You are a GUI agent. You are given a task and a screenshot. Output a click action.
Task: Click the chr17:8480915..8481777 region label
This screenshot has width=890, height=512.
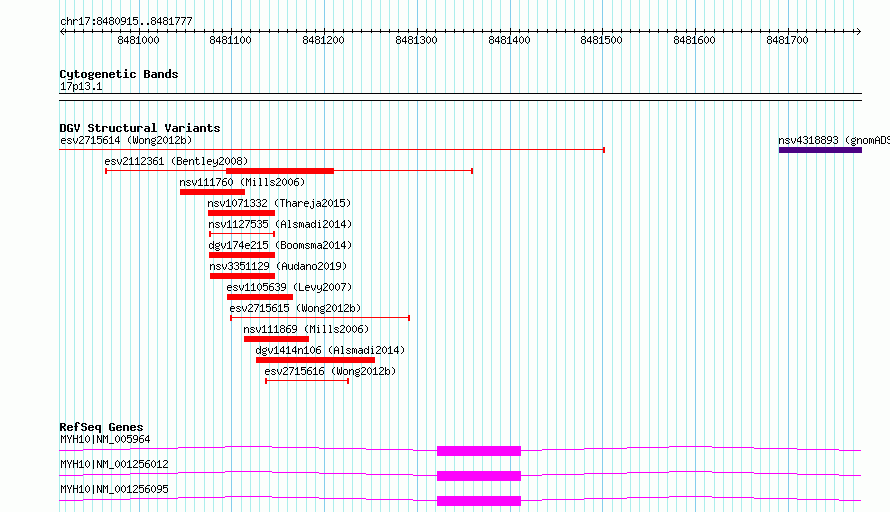(126, 22)
